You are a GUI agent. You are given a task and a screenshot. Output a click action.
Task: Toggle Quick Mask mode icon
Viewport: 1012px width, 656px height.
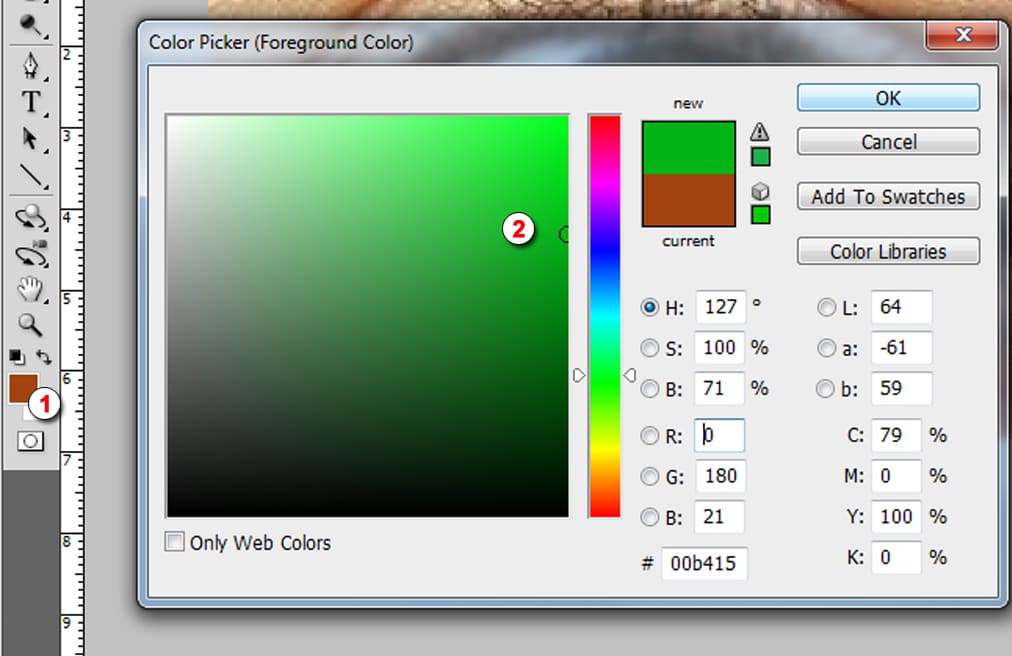click(30, 441)
